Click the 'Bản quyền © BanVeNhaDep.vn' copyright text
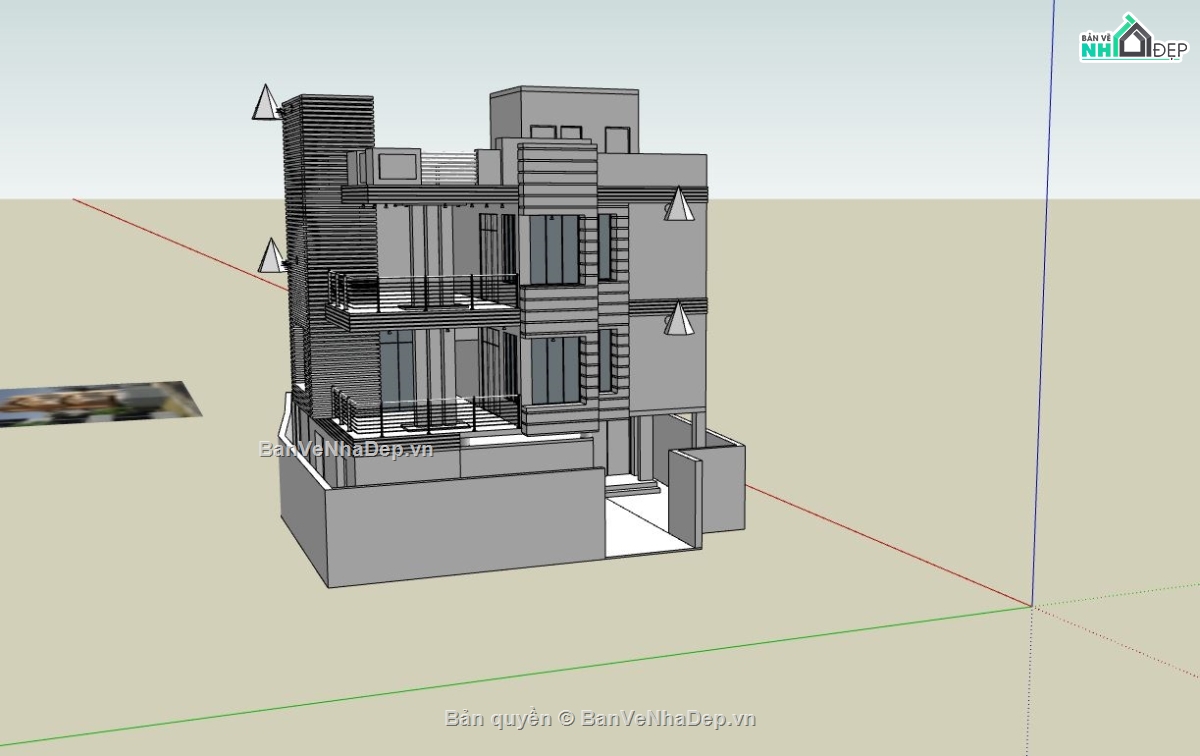Viewport: 1200px width, 756px height. (x=600, y=718)
